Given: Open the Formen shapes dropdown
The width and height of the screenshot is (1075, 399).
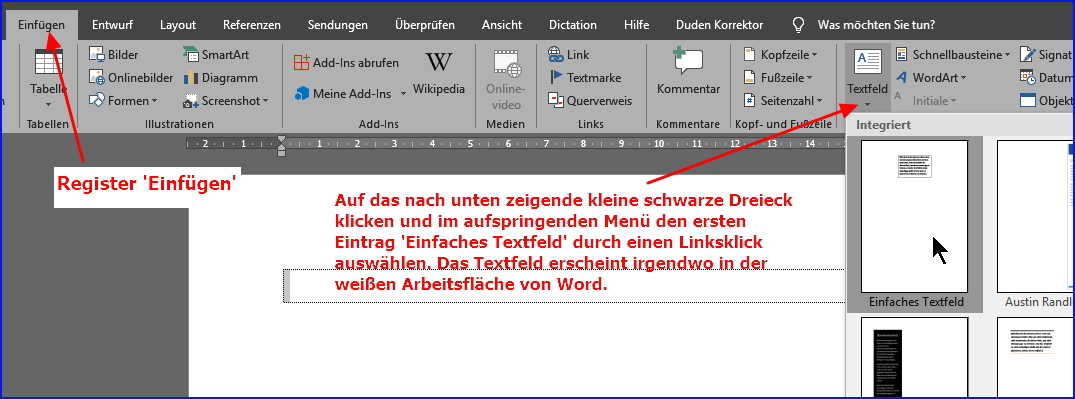Looking at the screenshot, I should 123,101.
